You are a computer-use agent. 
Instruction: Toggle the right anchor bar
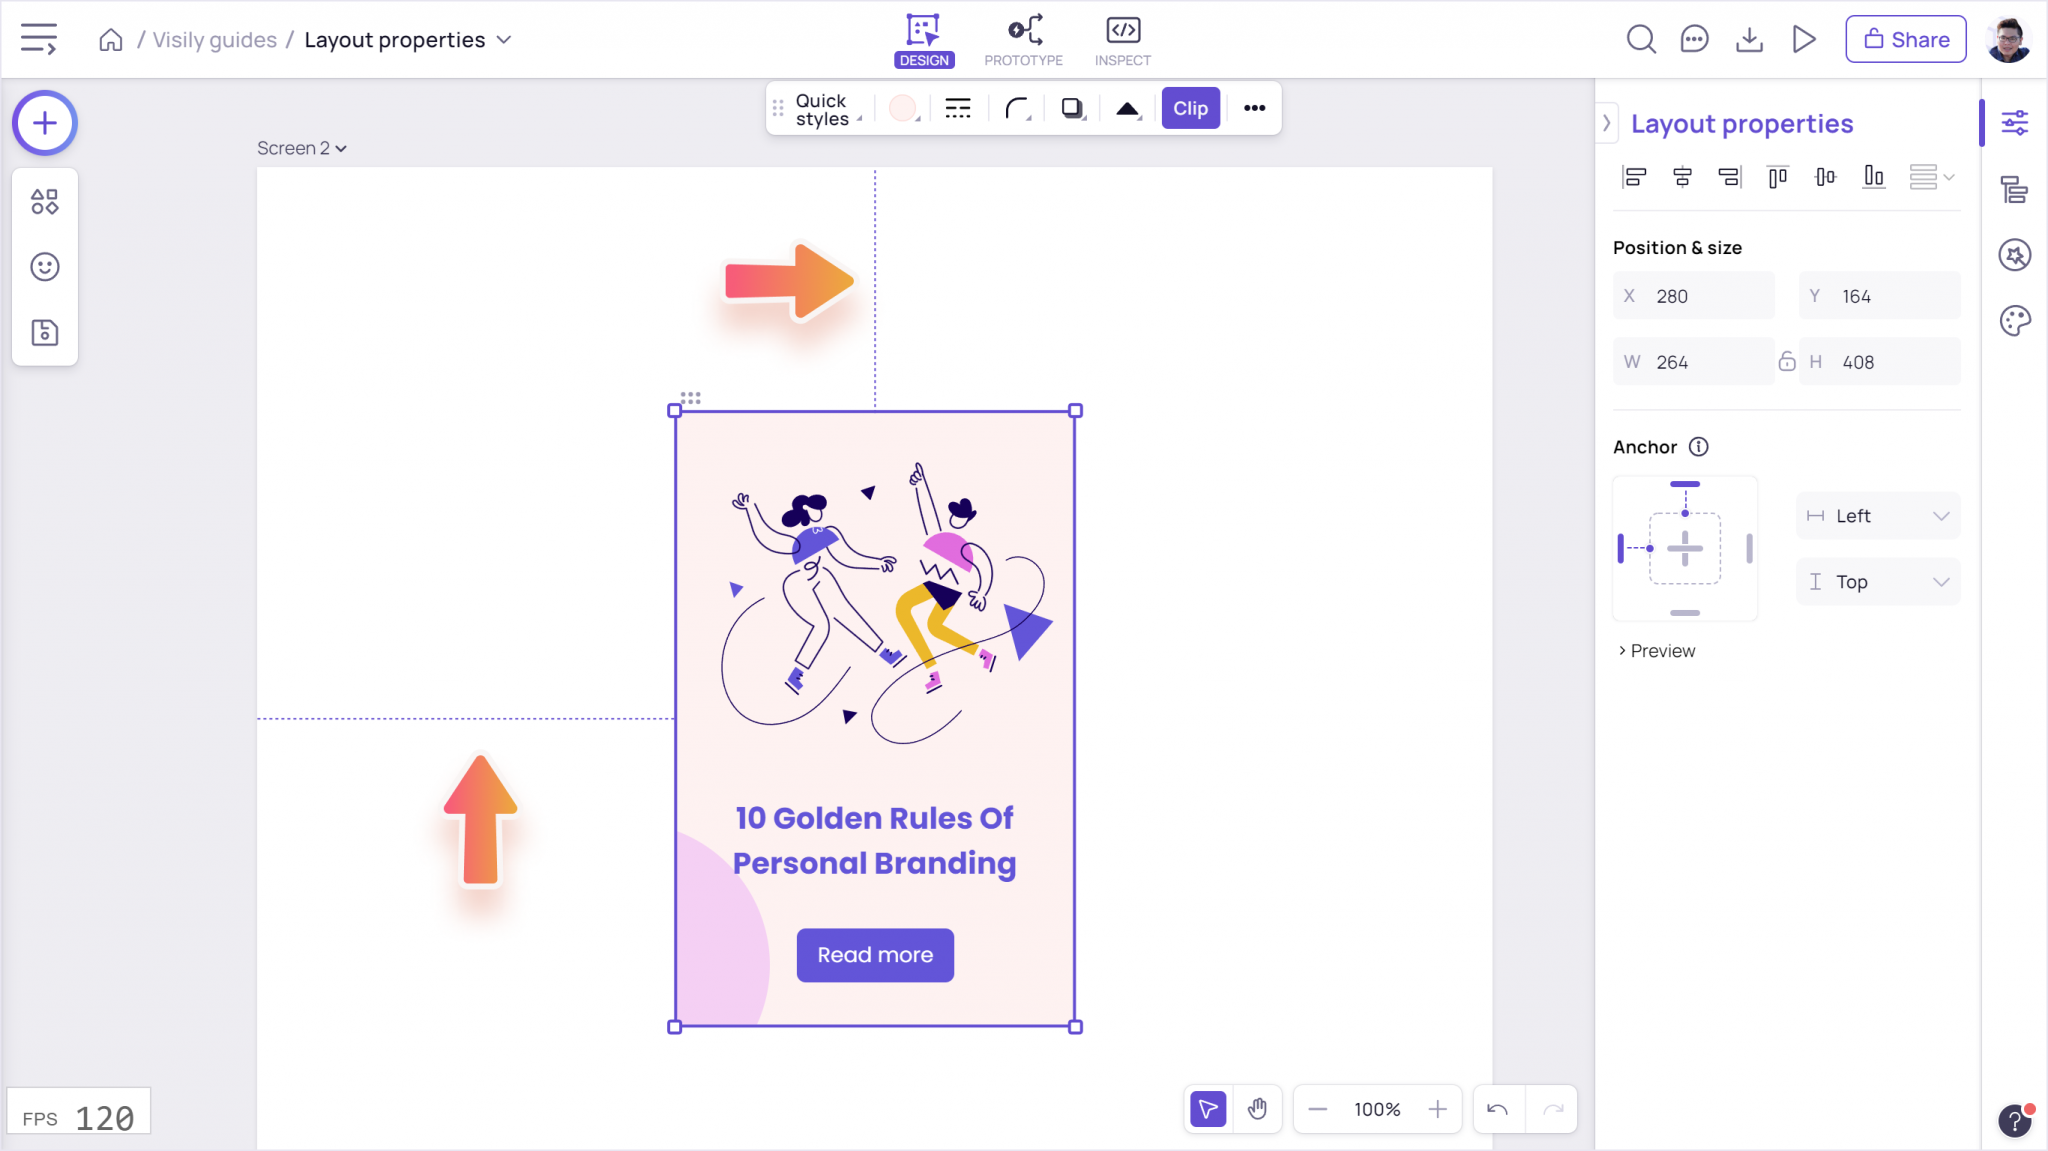point(1749,548)
